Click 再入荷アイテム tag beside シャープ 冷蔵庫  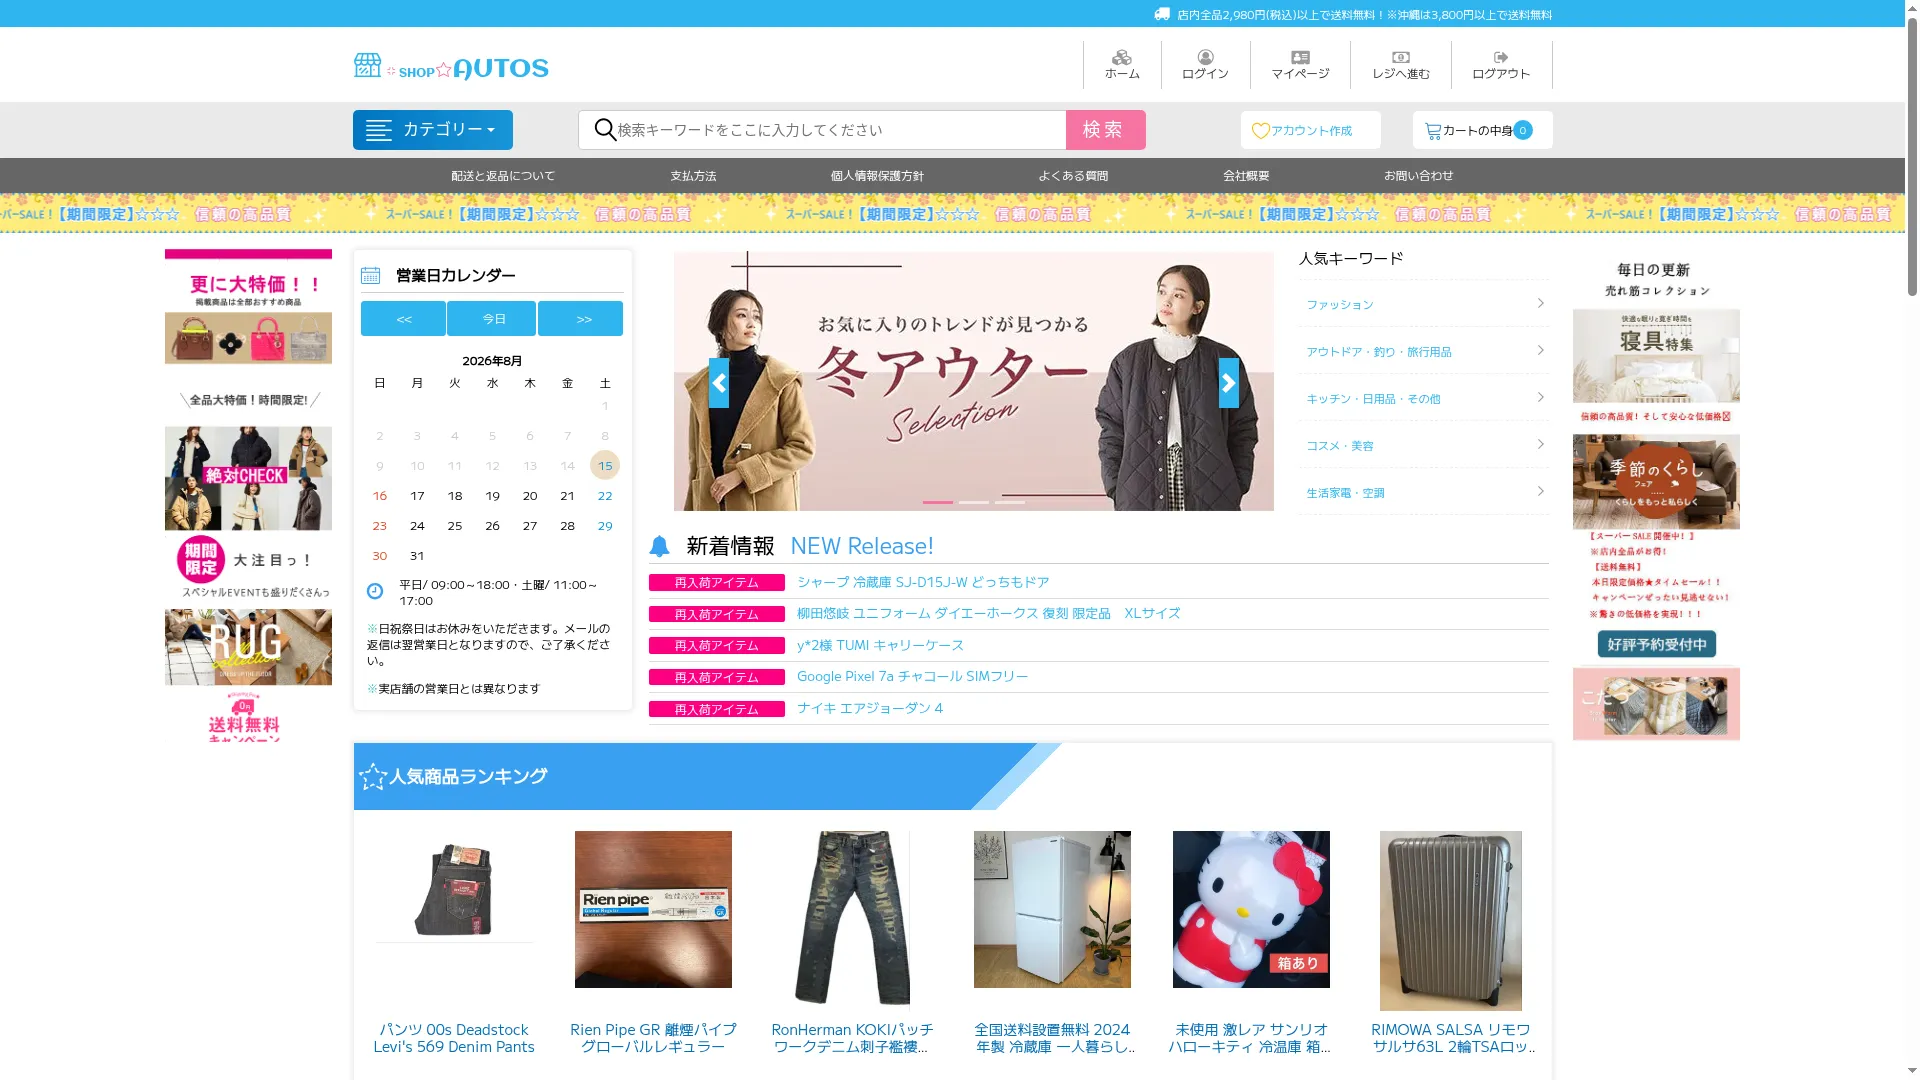(717, 582)
